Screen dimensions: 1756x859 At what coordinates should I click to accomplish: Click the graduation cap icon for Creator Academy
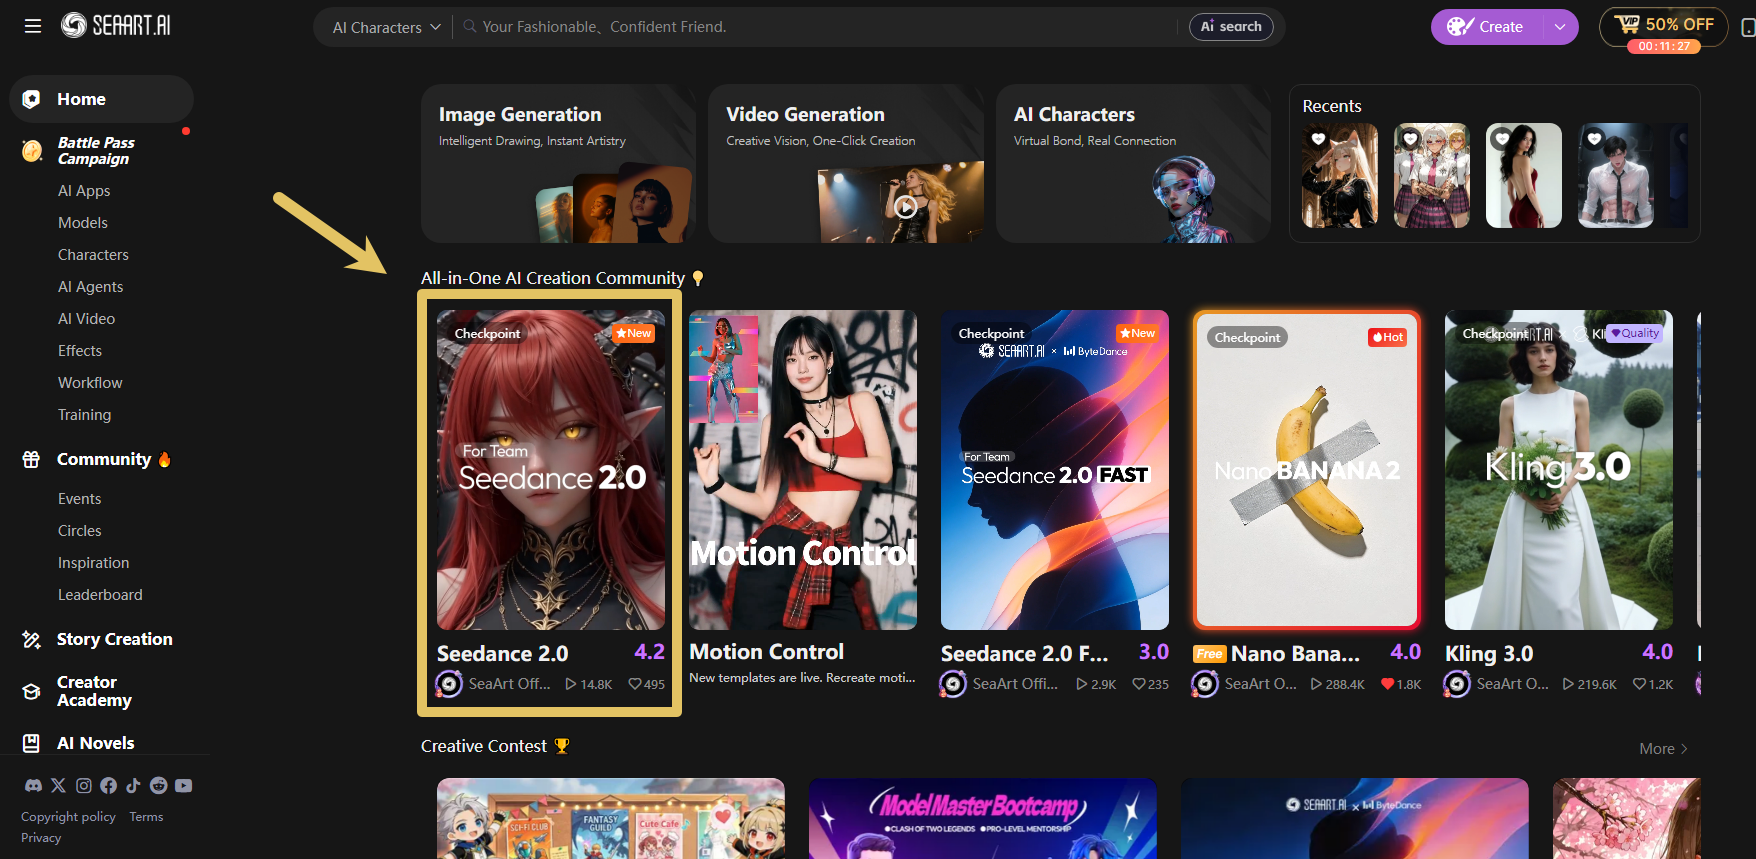(x=31, y=691)
